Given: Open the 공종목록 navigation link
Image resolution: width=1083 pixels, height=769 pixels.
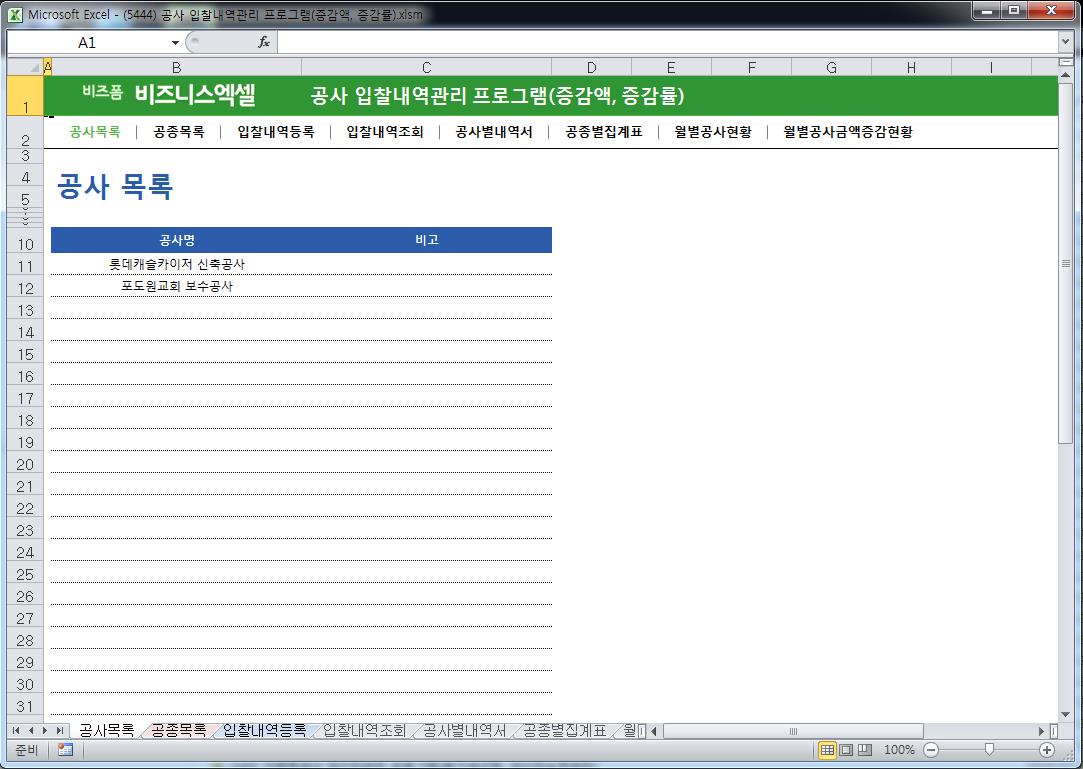Looking at the screenshot, I should (x=179, y=131).
